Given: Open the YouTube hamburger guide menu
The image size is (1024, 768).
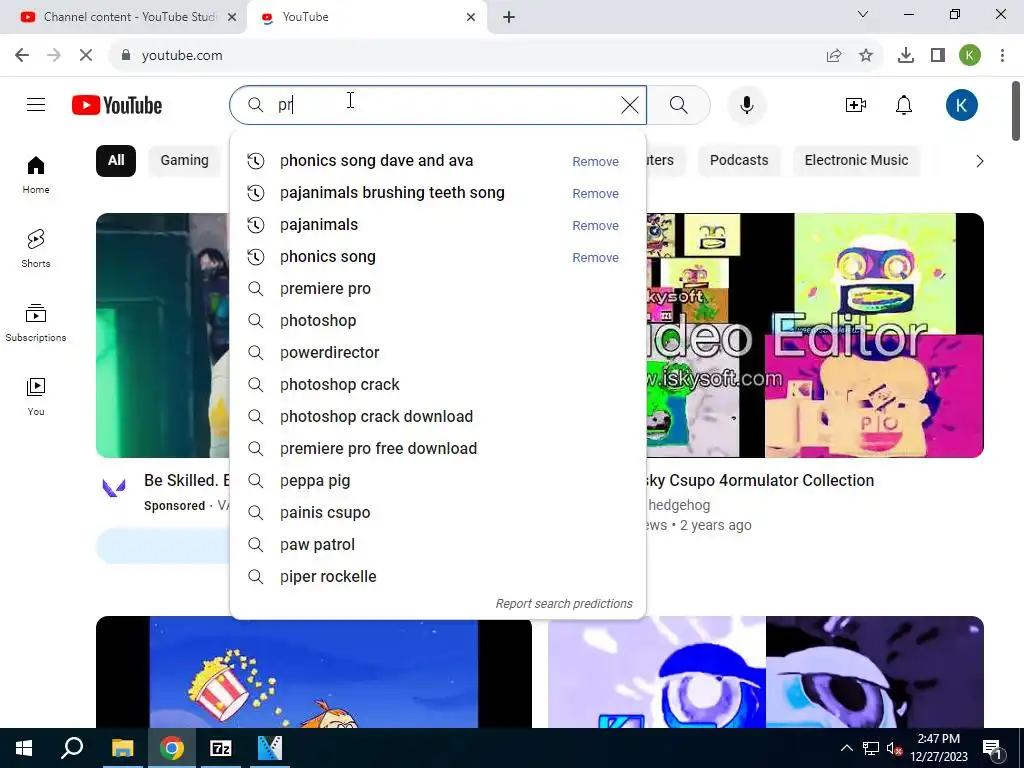Looking at the screenshot, I should [36, 104].
